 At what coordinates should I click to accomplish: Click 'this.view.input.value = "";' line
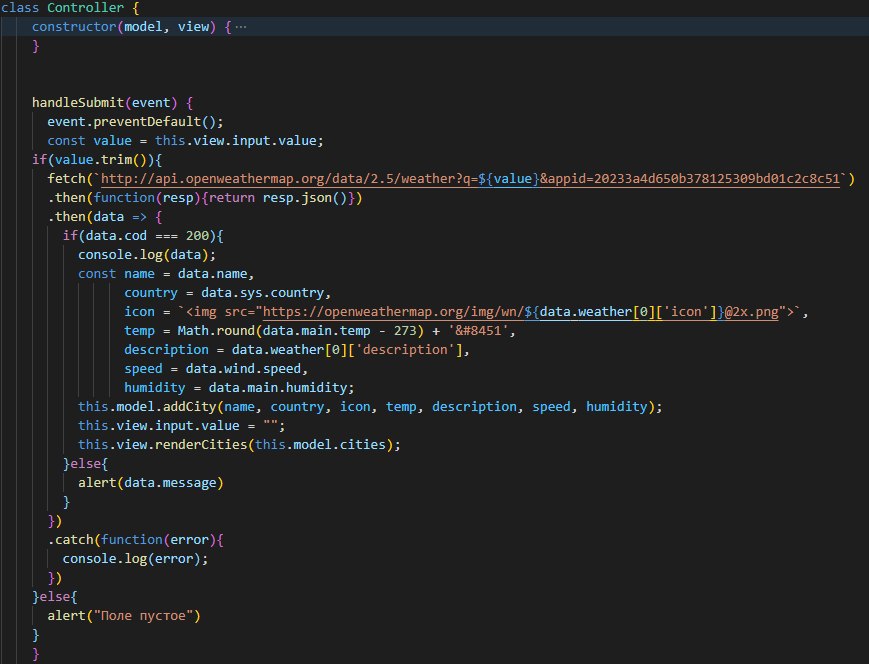[x=182, y=426]
